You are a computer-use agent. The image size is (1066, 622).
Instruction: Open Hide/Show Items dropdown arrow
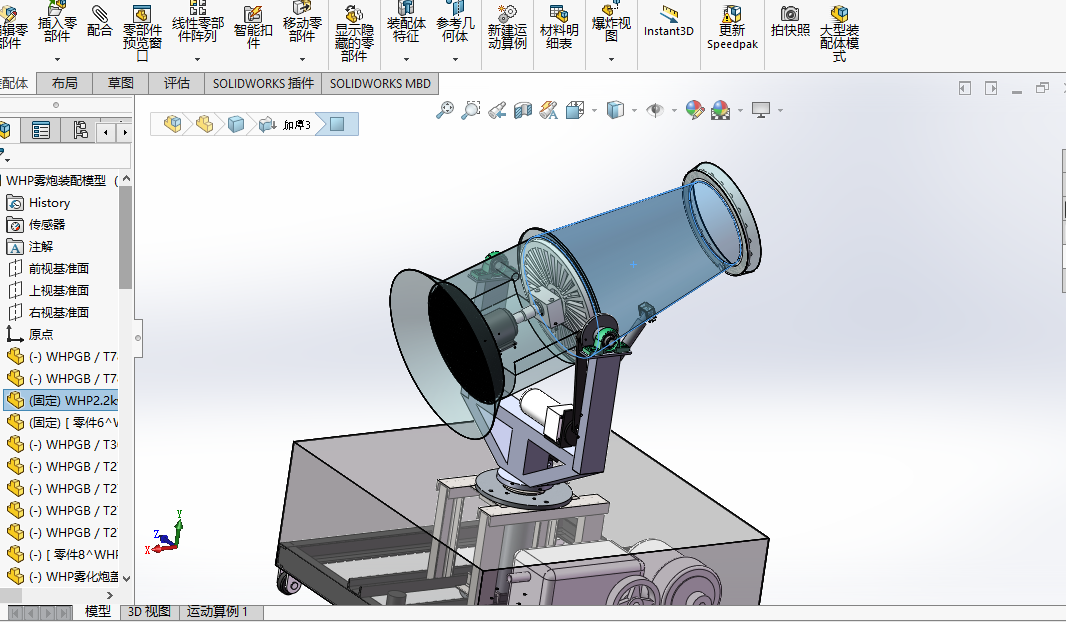click(674, 110)
